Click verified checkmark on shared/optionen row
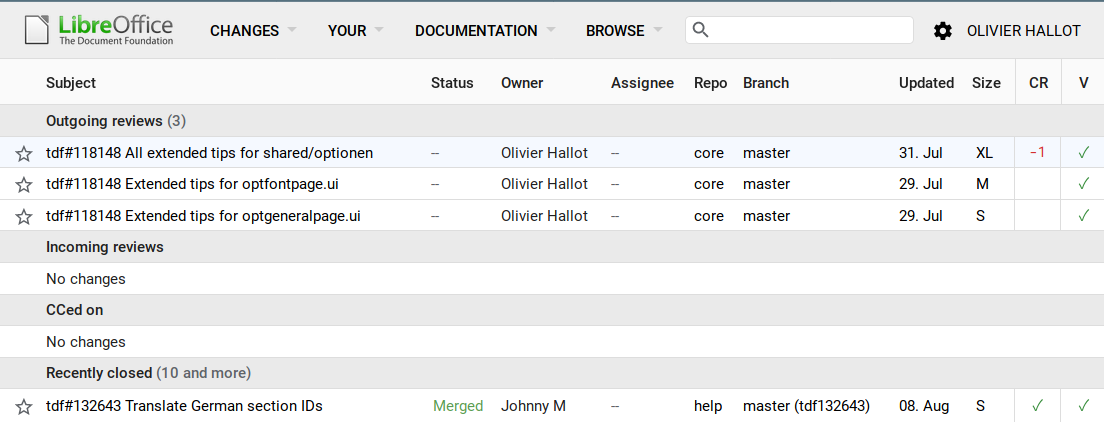 1083,153
